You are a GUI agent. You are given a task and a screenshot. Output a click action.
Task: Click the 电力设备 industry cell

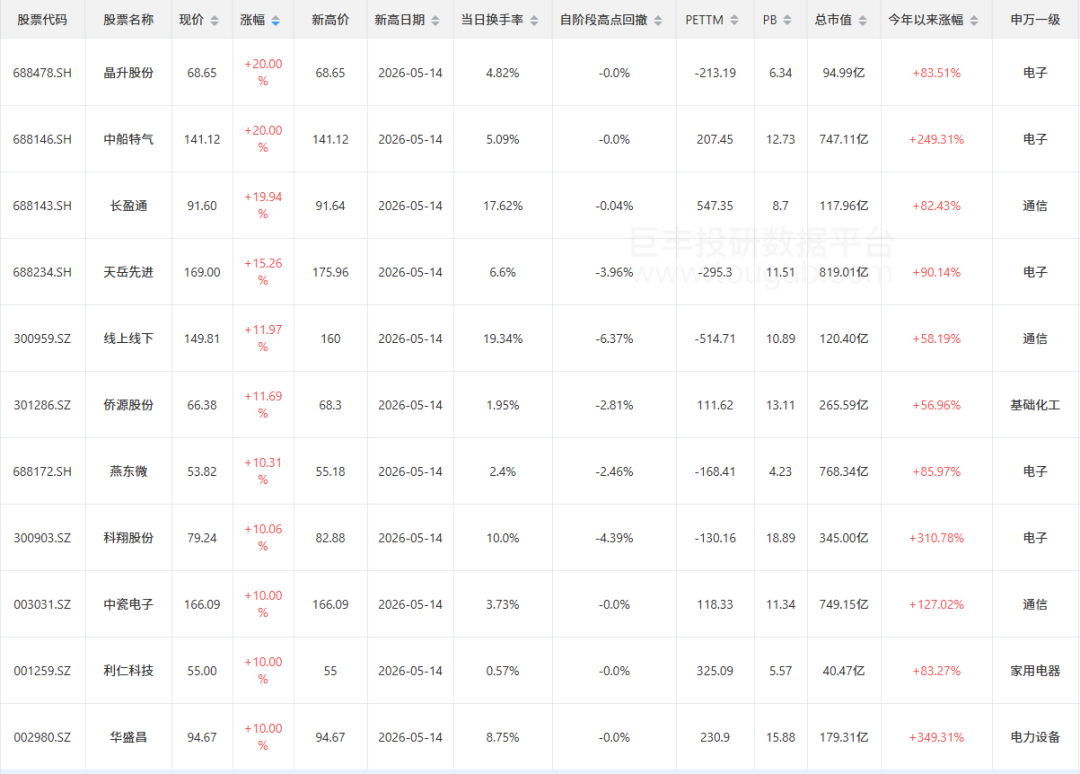click(x=1035, y=738)
